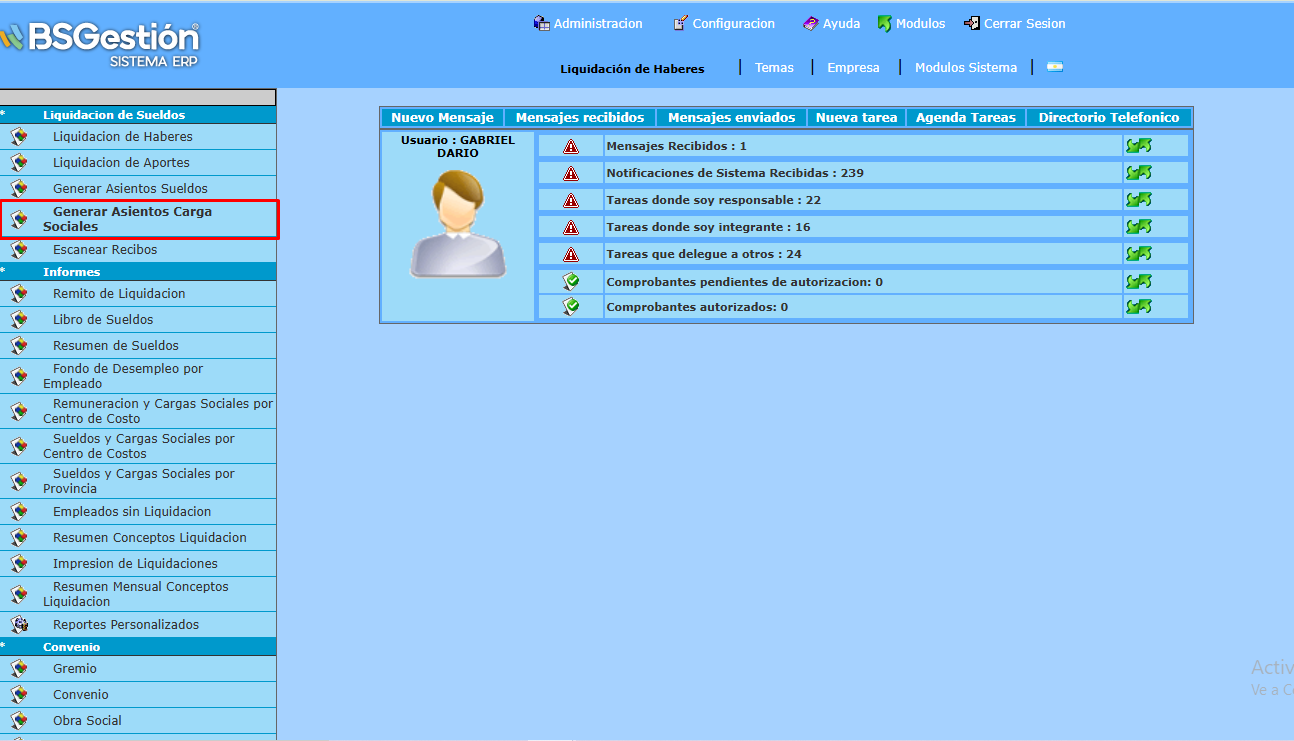Click text Tareas donde soy responsable : 22
Image resolution: width=1294 pixels, height=741 pixels.
point(714,200)
